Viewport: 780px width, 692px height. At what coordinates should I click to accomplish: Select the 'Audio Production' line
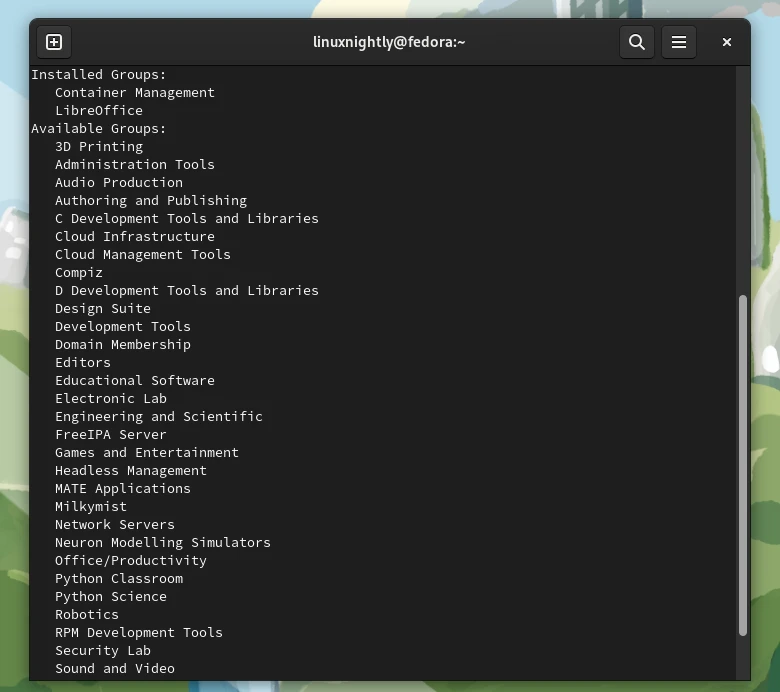click(119, 183)
